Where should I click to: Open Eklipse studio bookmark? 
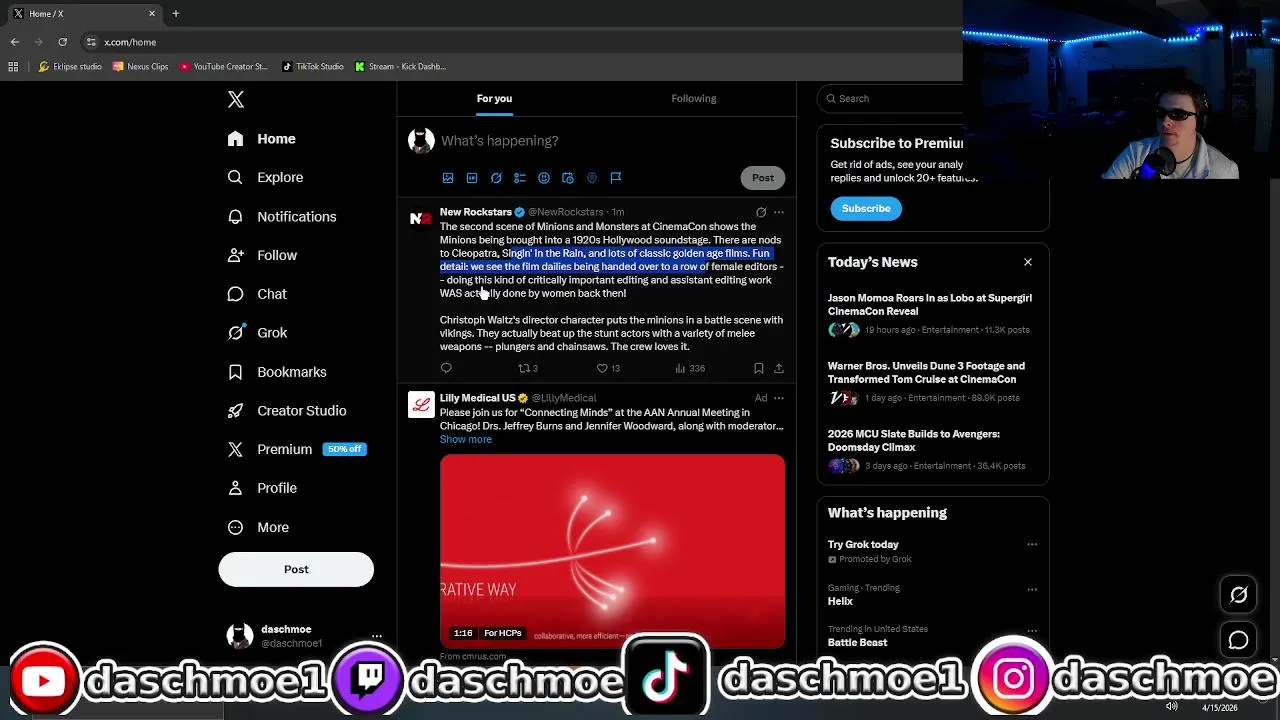coord(70,67)
